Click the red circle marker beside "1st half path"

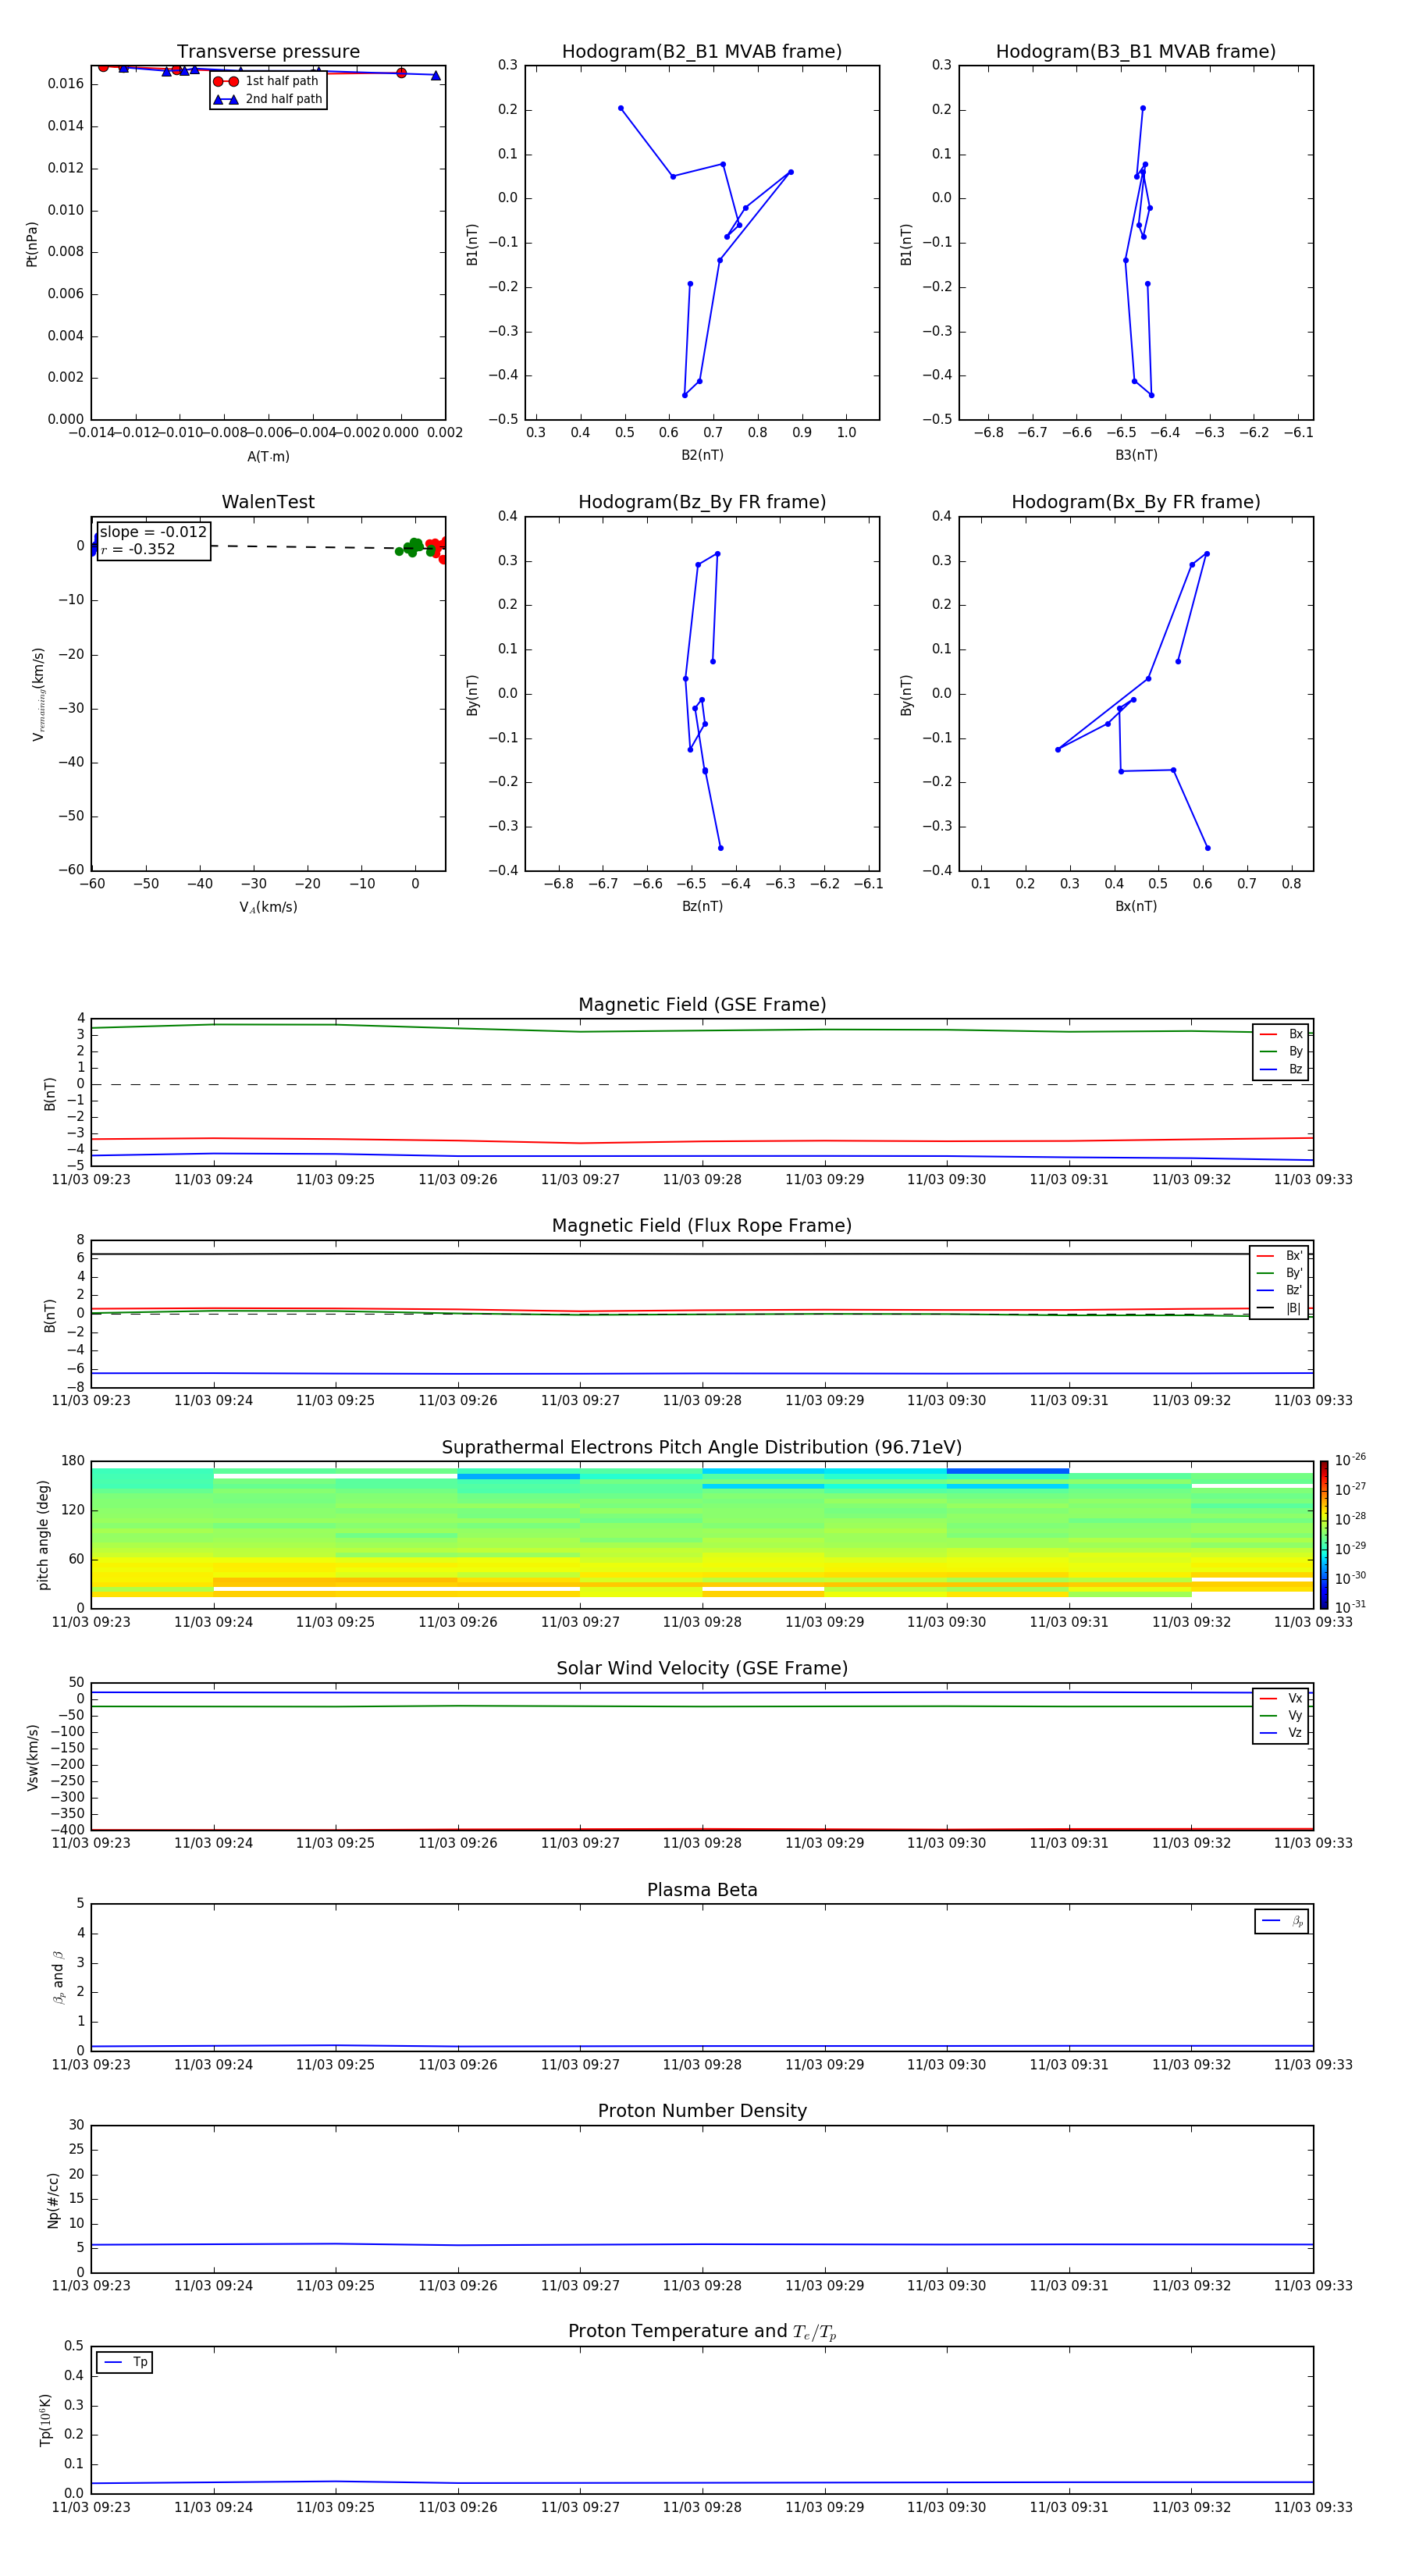click(x=226, y=81)
